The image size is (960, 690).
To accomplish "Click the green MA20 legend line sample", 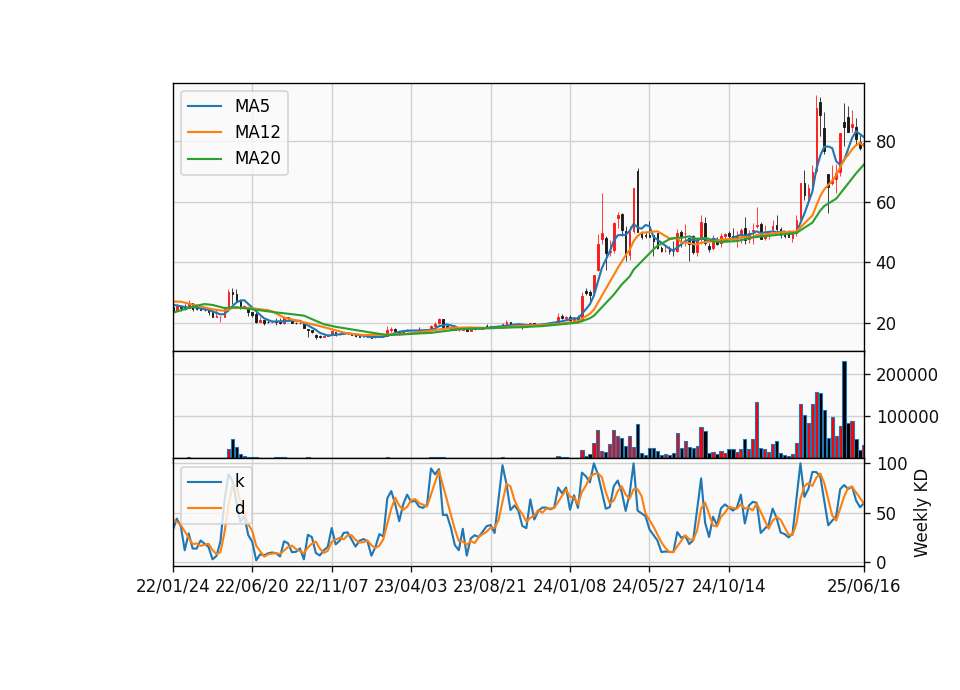I will [x=204, y=158].
